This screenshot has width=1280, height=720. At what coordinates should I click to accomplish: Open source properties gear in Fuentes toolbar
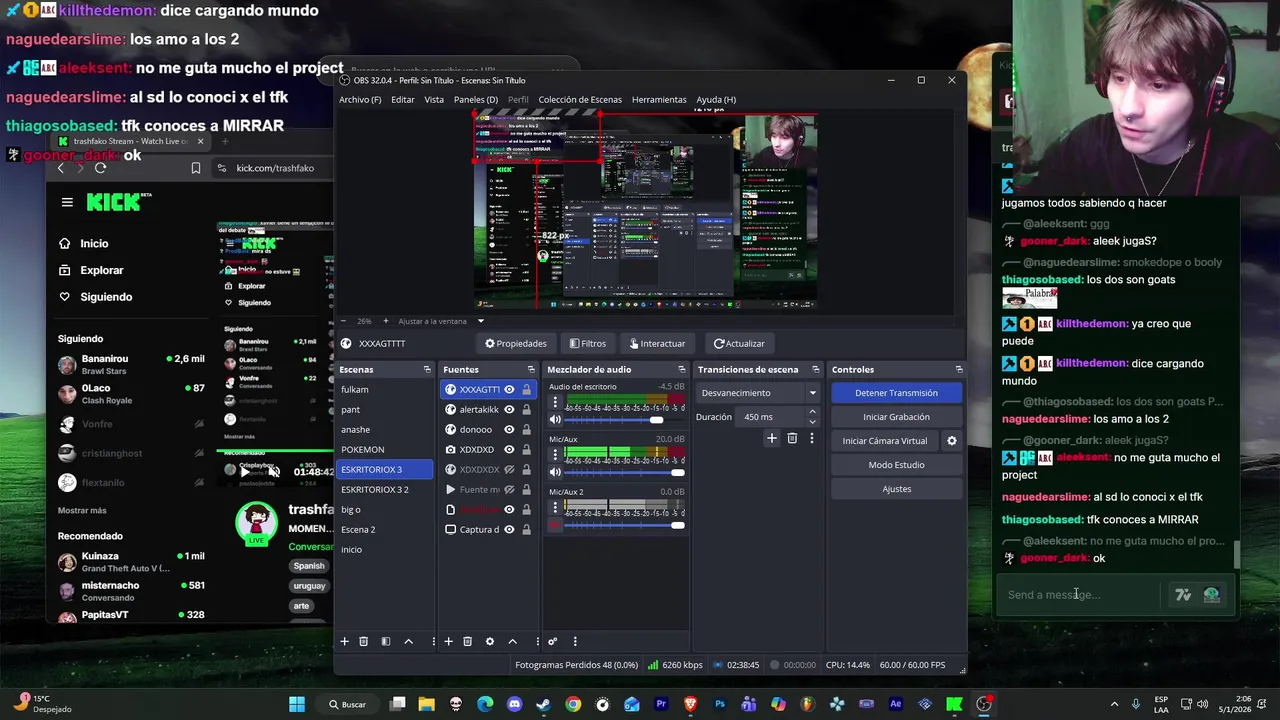489,641
